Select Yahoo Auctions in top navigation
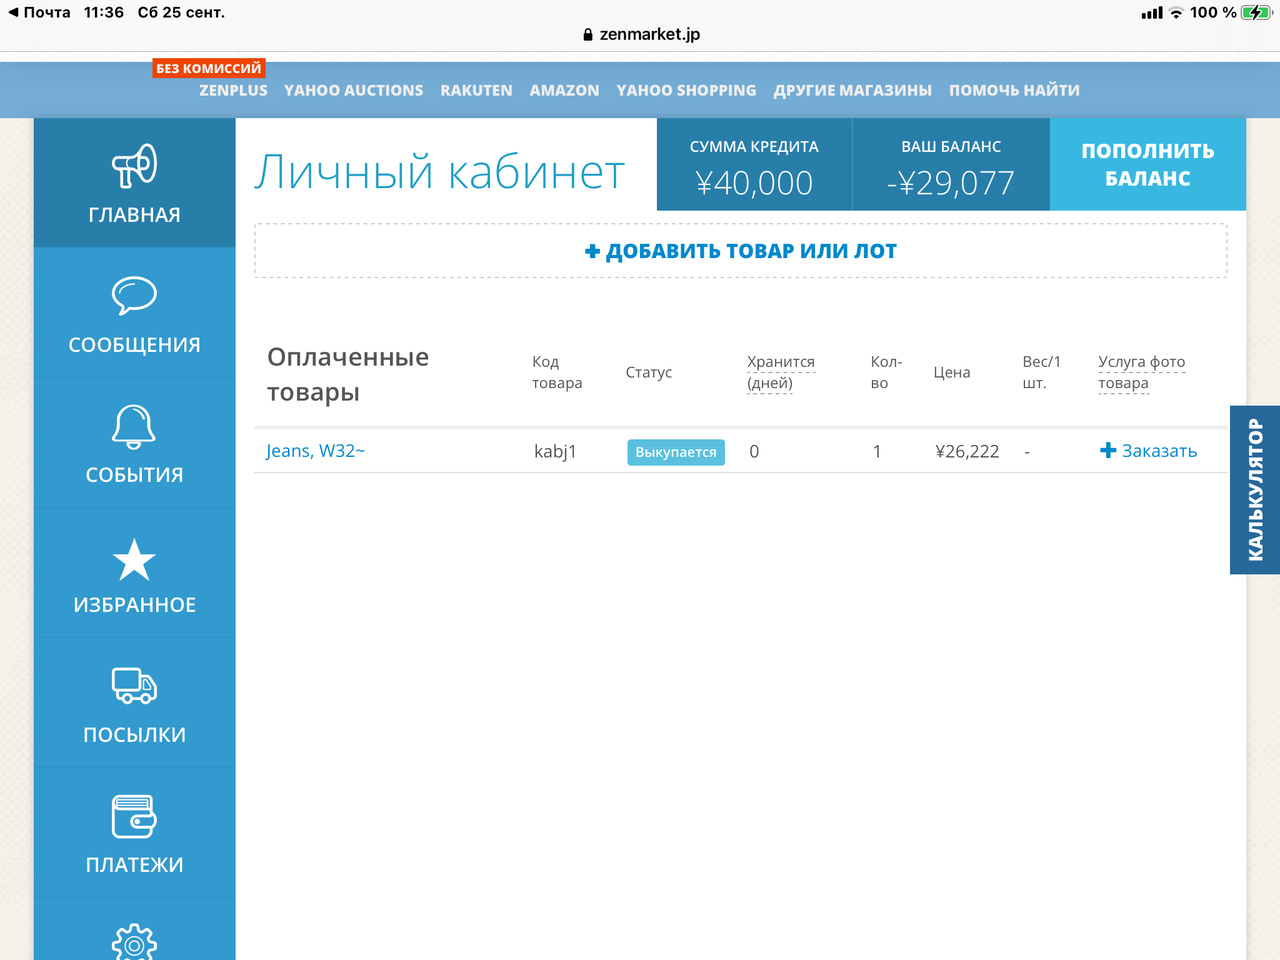Image resolution: width=1280 pixels, height=960 pixels. click(353, 90)
